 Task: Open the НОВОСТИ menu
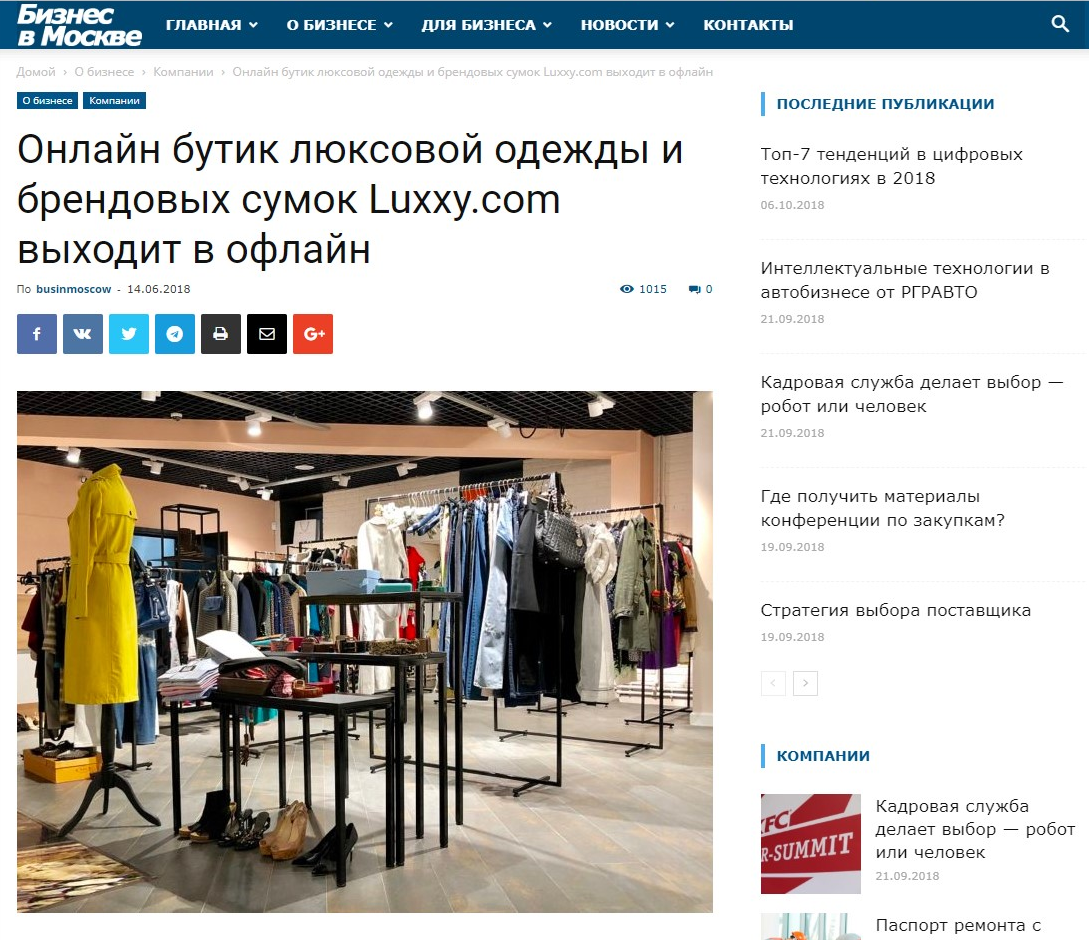[627, 25]
